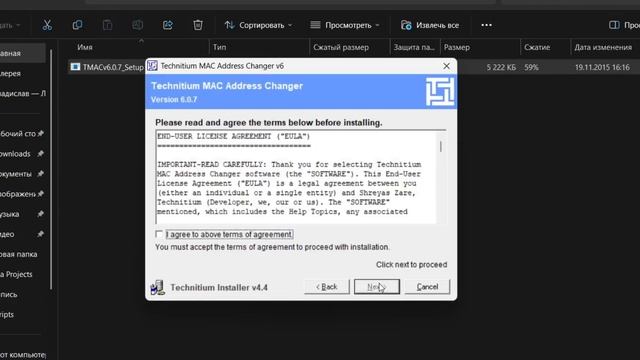This screenshot has height=360, width=640.
Task: Click the Delete trash icon in Explorer toolbar
Action: pyautogui.click(x=198, y=25)
